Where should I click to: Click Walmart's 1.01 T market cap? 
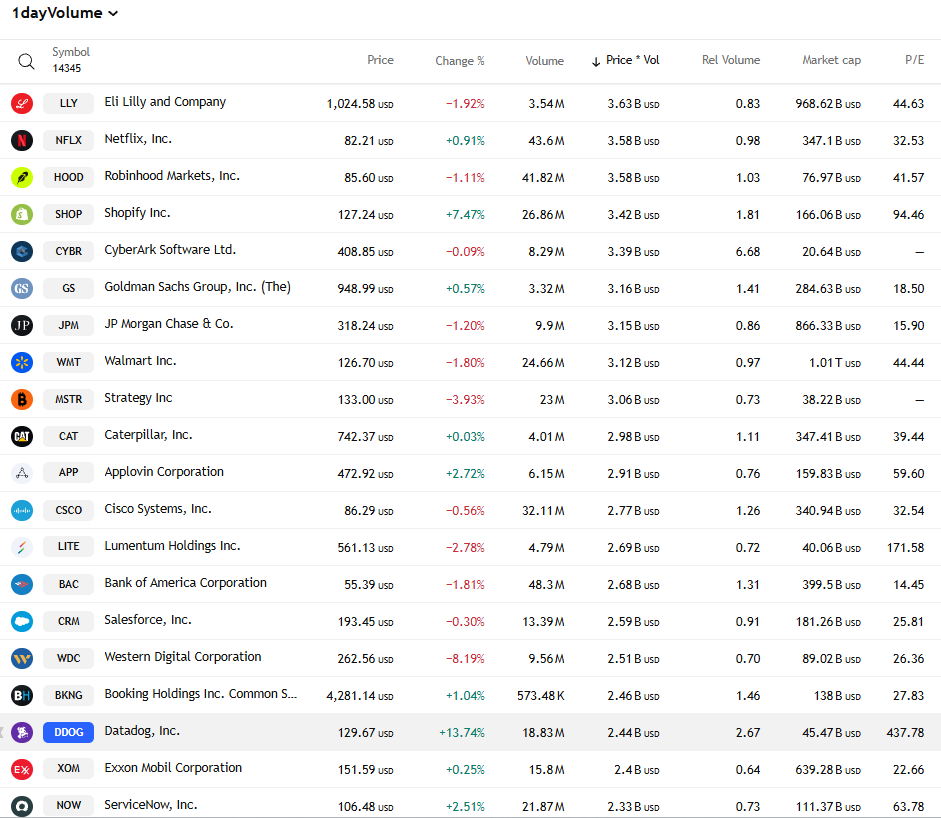coord(835,363)
